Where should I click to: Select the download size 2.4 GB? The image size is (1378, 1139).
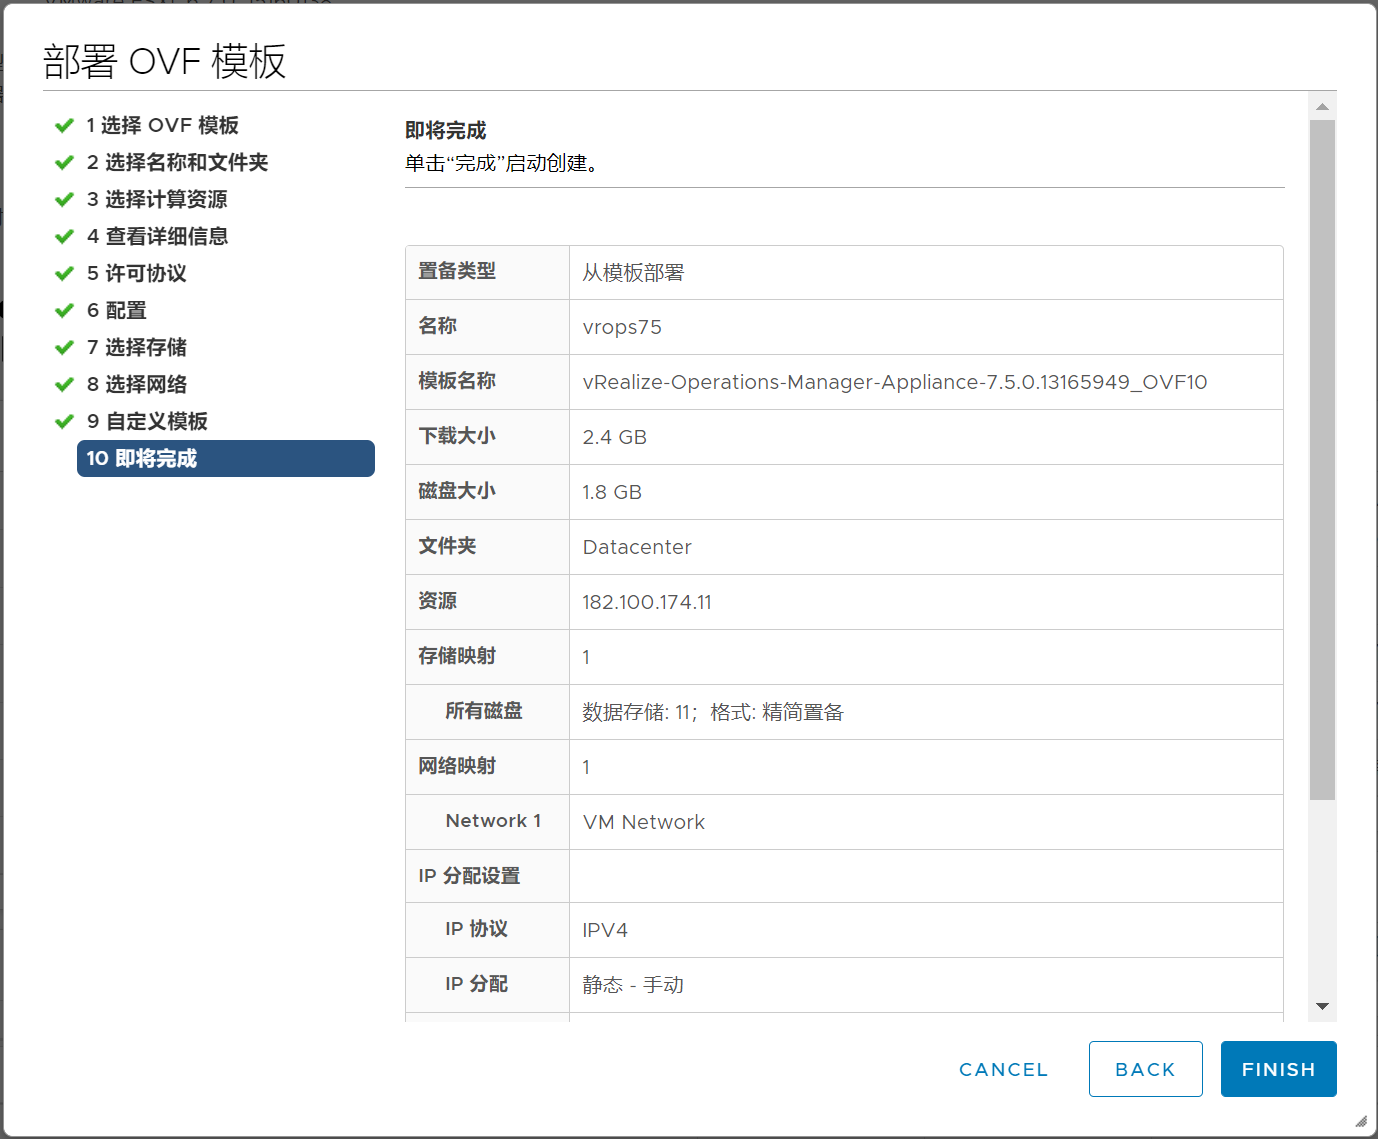pos(614,437)
